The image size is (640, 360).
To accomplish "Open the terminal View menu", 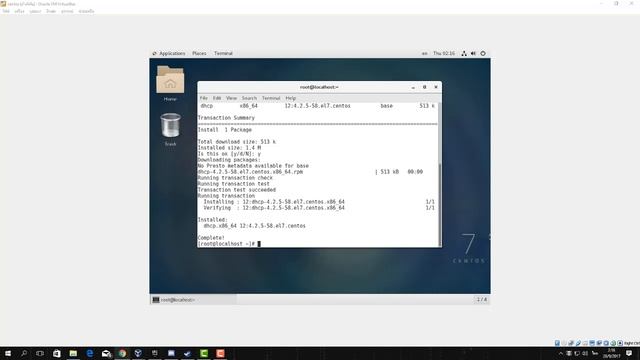I will pyautogui.click(x=231, y=98).
